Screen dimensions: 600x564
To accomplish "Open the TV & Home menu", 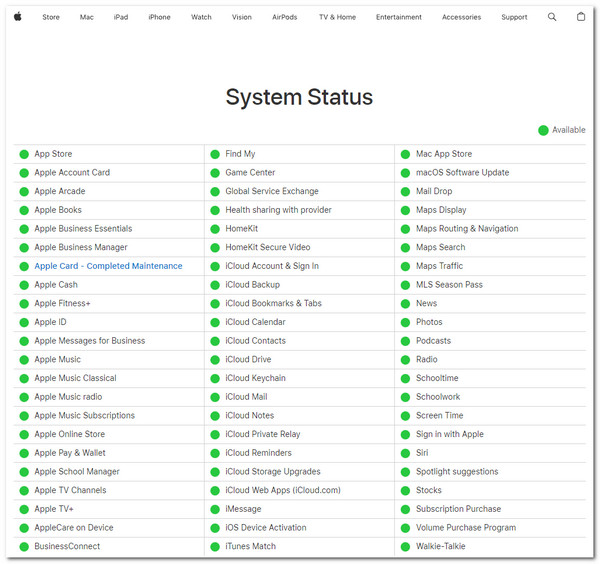I will pyautogui.click(x=338, y=17).
